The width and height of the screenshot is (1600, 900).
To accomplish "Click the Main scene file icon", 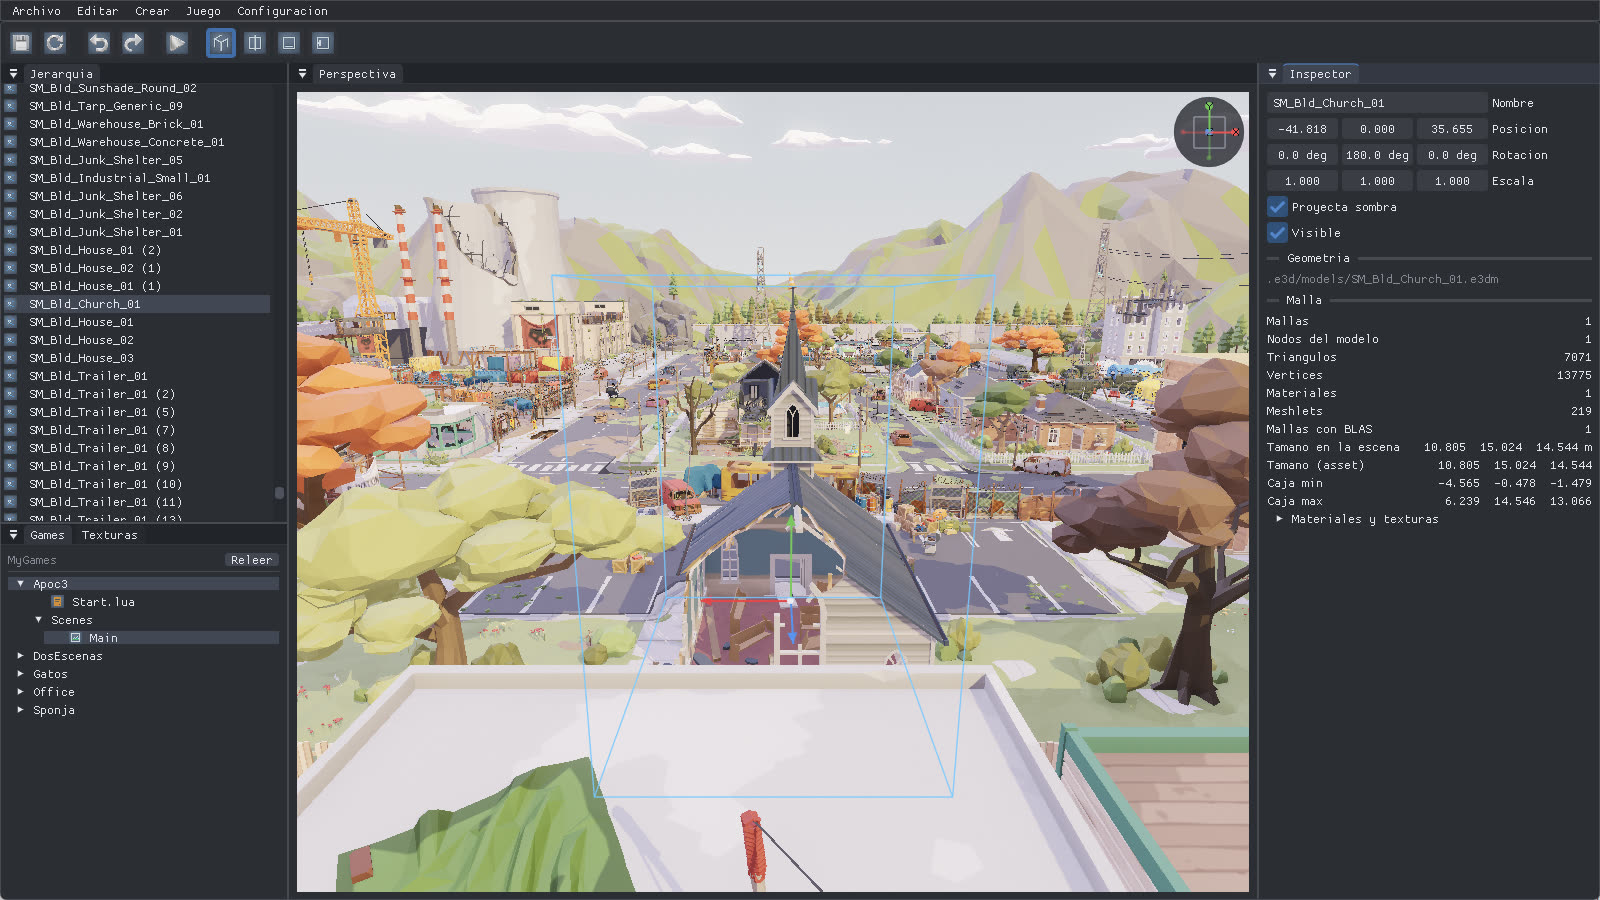I will point(75,638).
